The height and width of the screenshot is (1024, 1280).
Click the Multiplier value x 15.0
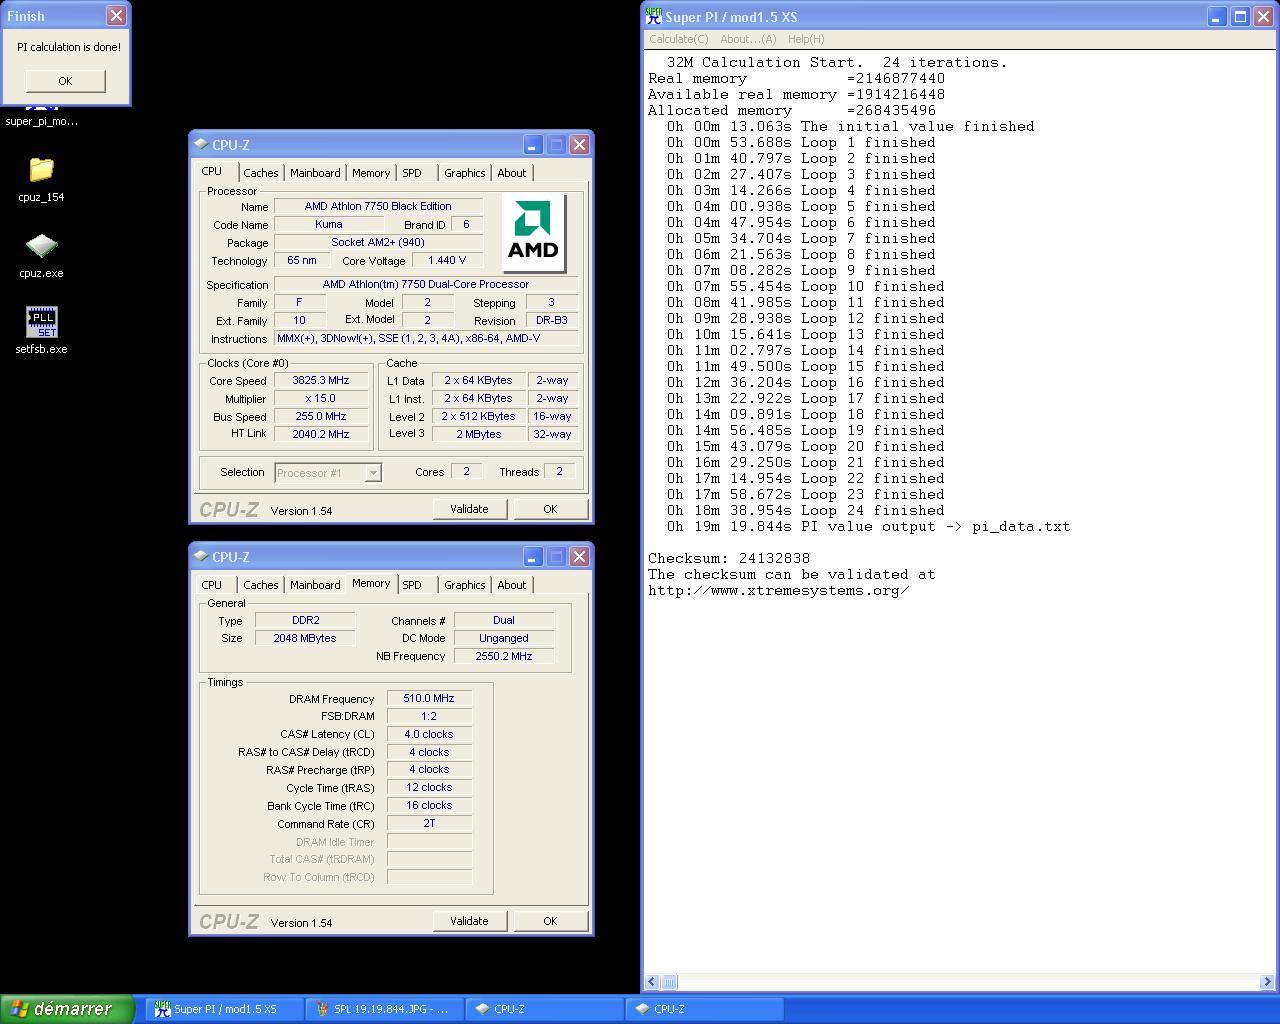(321, 399)
